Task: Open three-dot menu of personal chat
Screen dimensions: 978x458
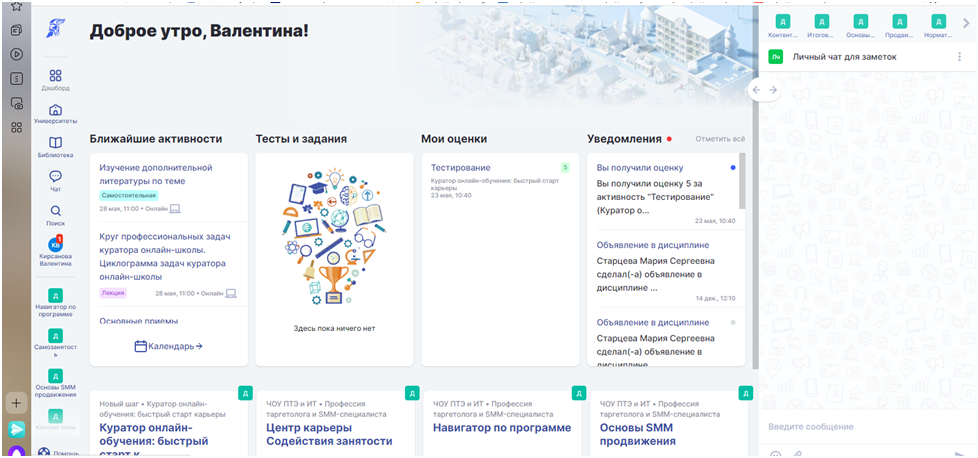Action: pyautogui.click(x=959, y=57)
